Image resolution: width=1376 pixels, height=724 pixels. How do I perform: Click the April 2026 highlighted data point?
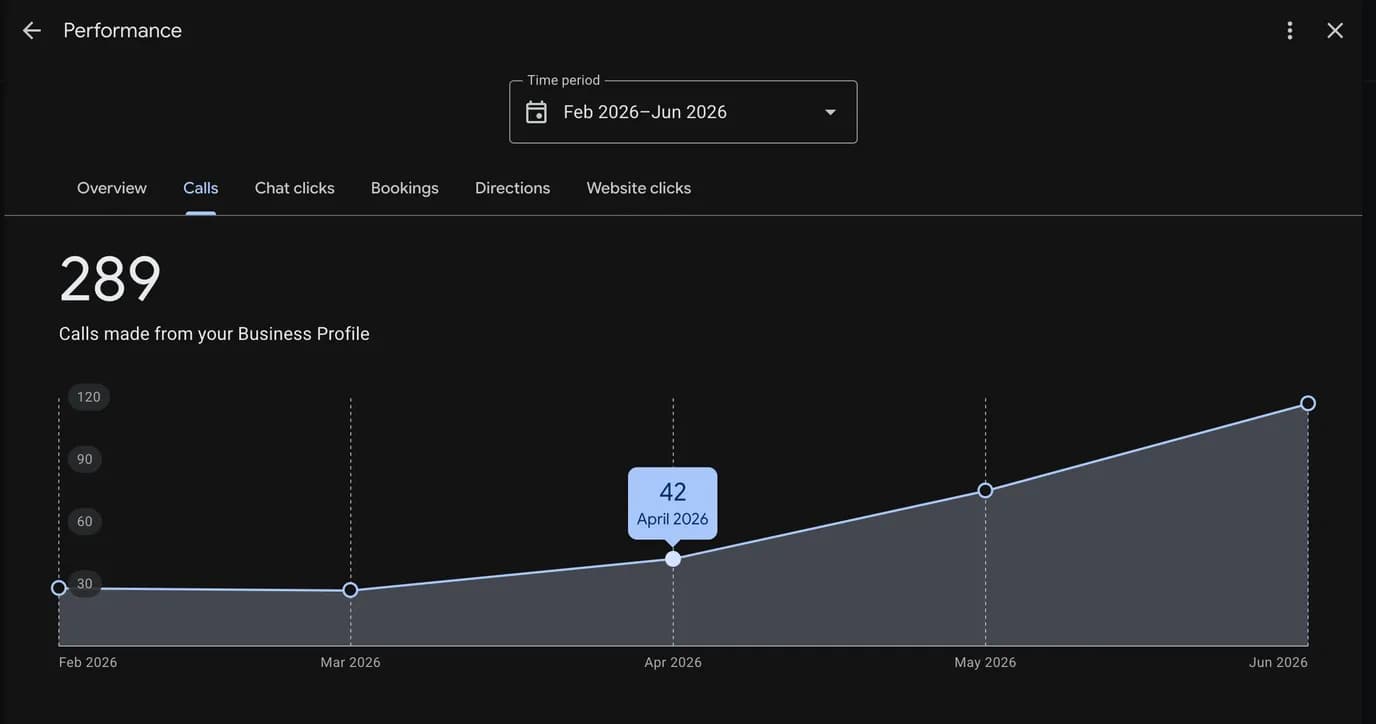[x=673, y=559]
